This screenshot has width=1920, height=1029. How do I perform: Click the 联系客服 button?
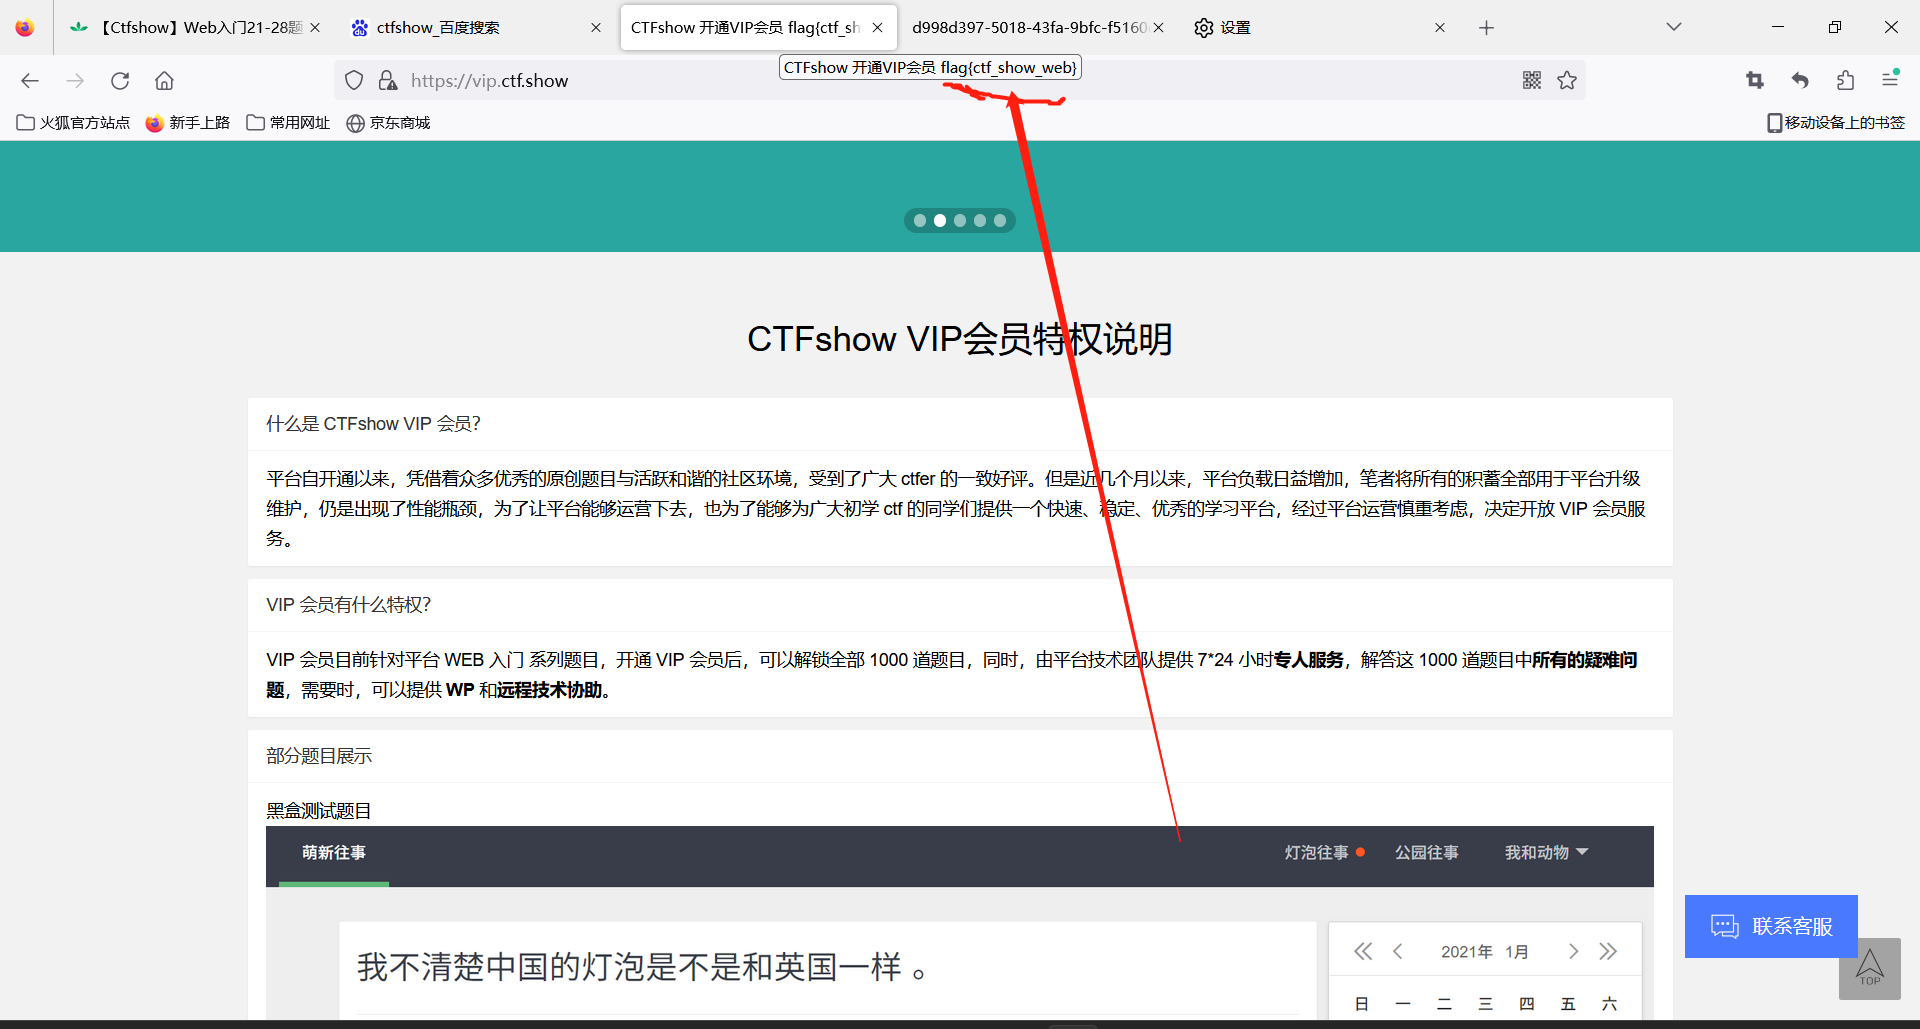pyautogui.click(x=1770, y=926)
